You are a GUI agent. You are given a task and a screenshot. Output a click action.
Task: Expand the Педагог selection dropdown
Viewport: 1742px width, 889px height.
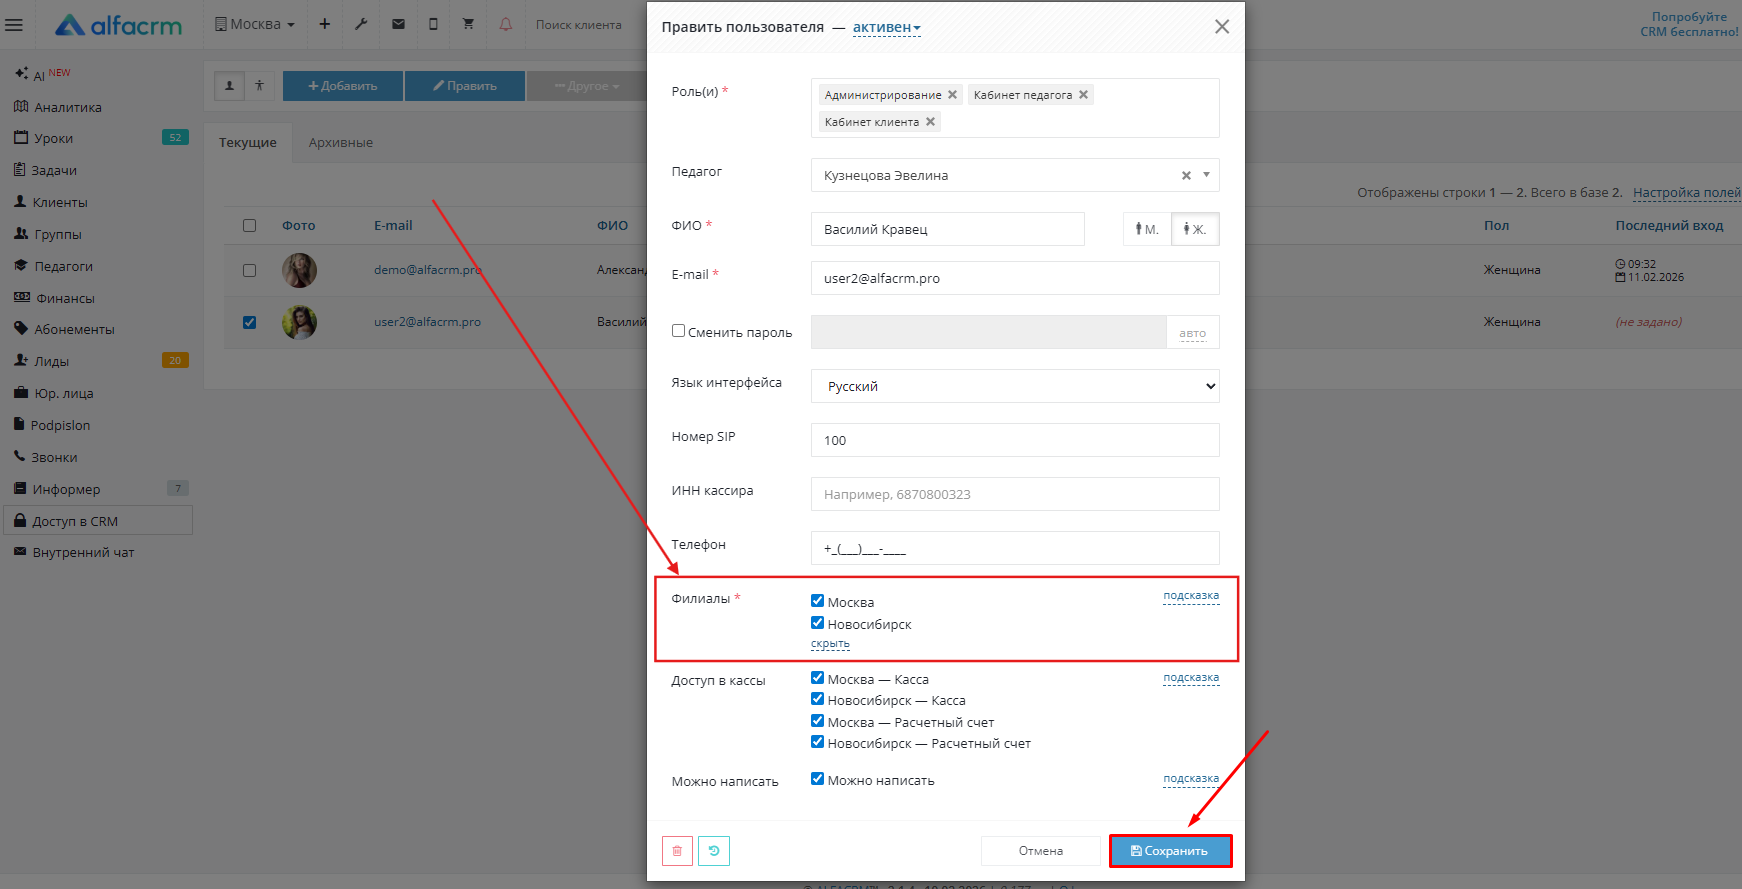[1206, 175]
